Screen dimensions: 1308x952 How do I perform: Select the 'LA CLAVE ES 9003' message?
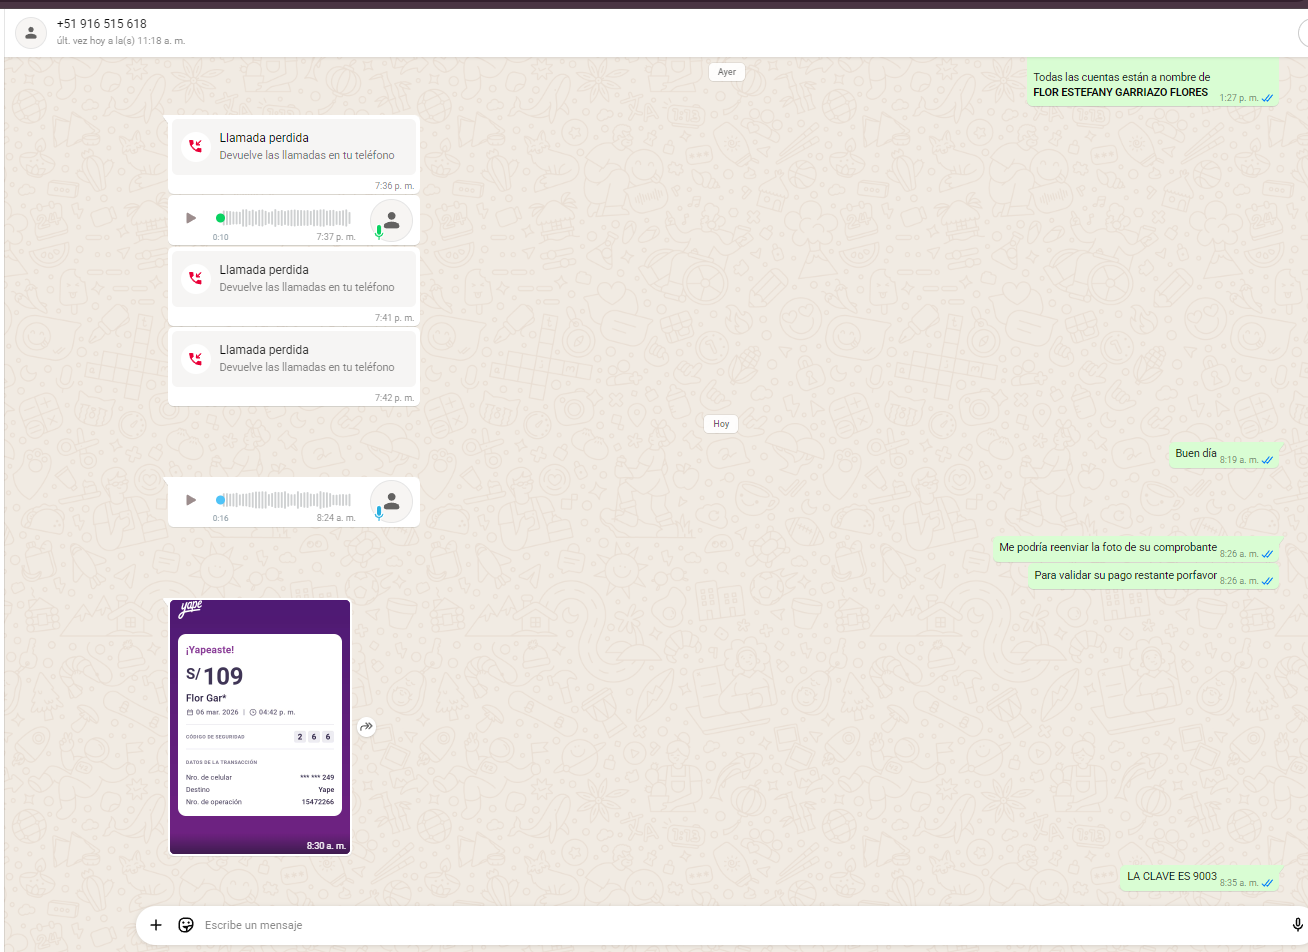[x=1171, y=877]
